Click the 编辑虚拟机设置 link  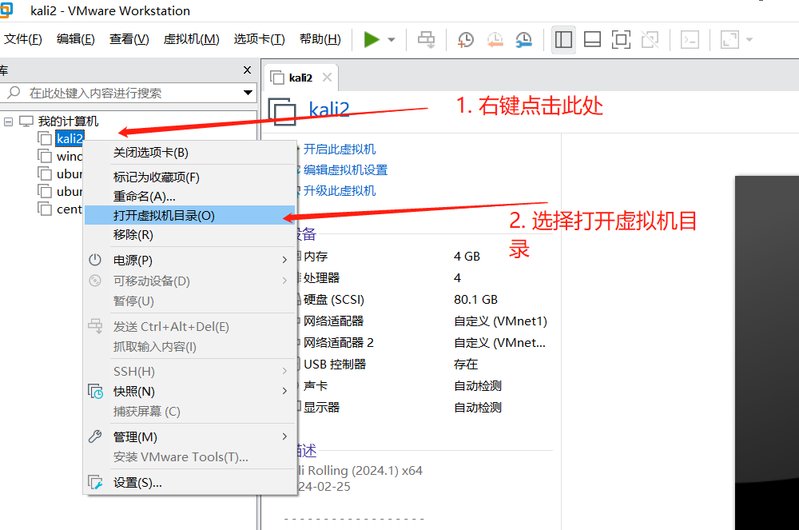coord(345,170)
